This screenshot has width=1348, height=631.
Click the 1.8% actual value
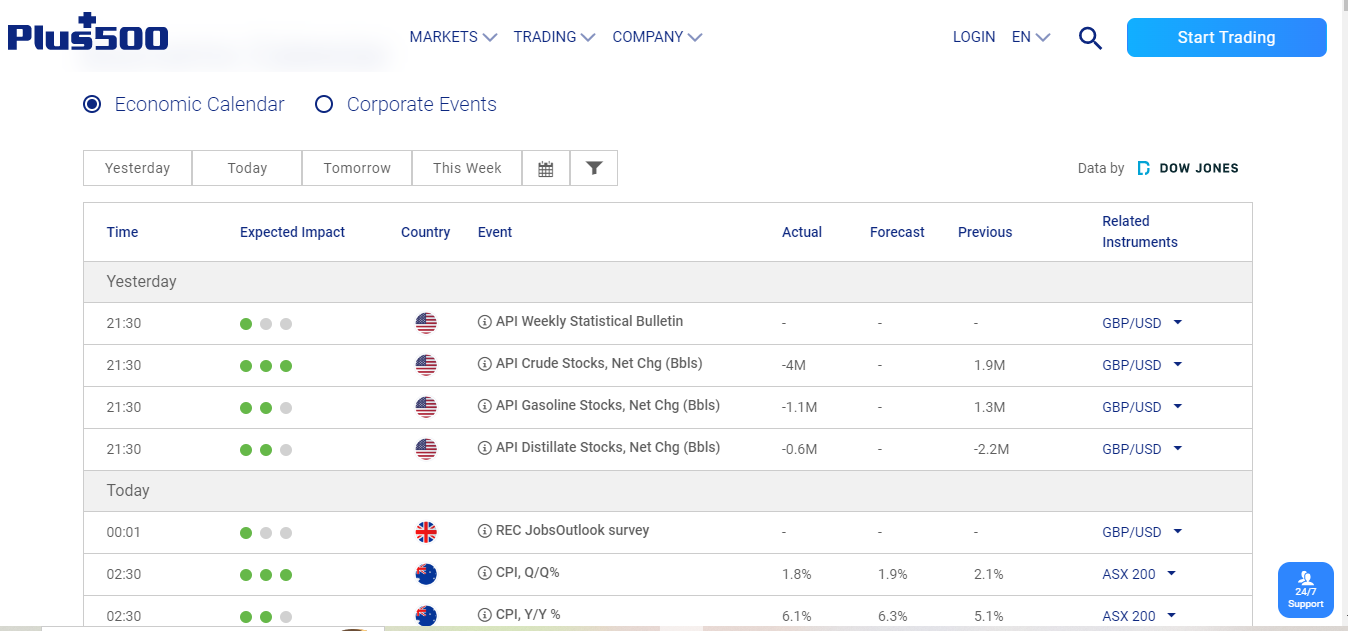(x=796, y=575)
